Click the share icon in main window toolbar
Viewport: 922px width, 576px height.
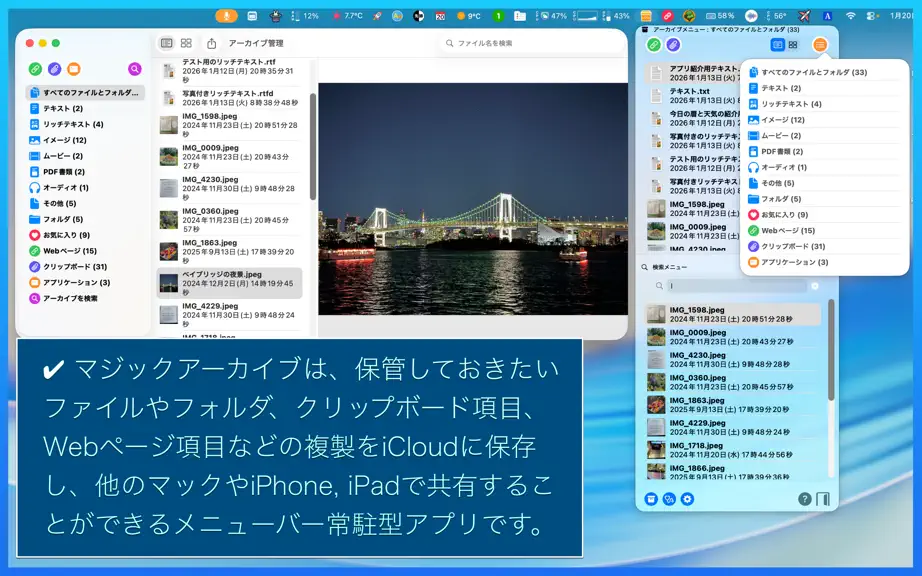(x=212, y=43)
